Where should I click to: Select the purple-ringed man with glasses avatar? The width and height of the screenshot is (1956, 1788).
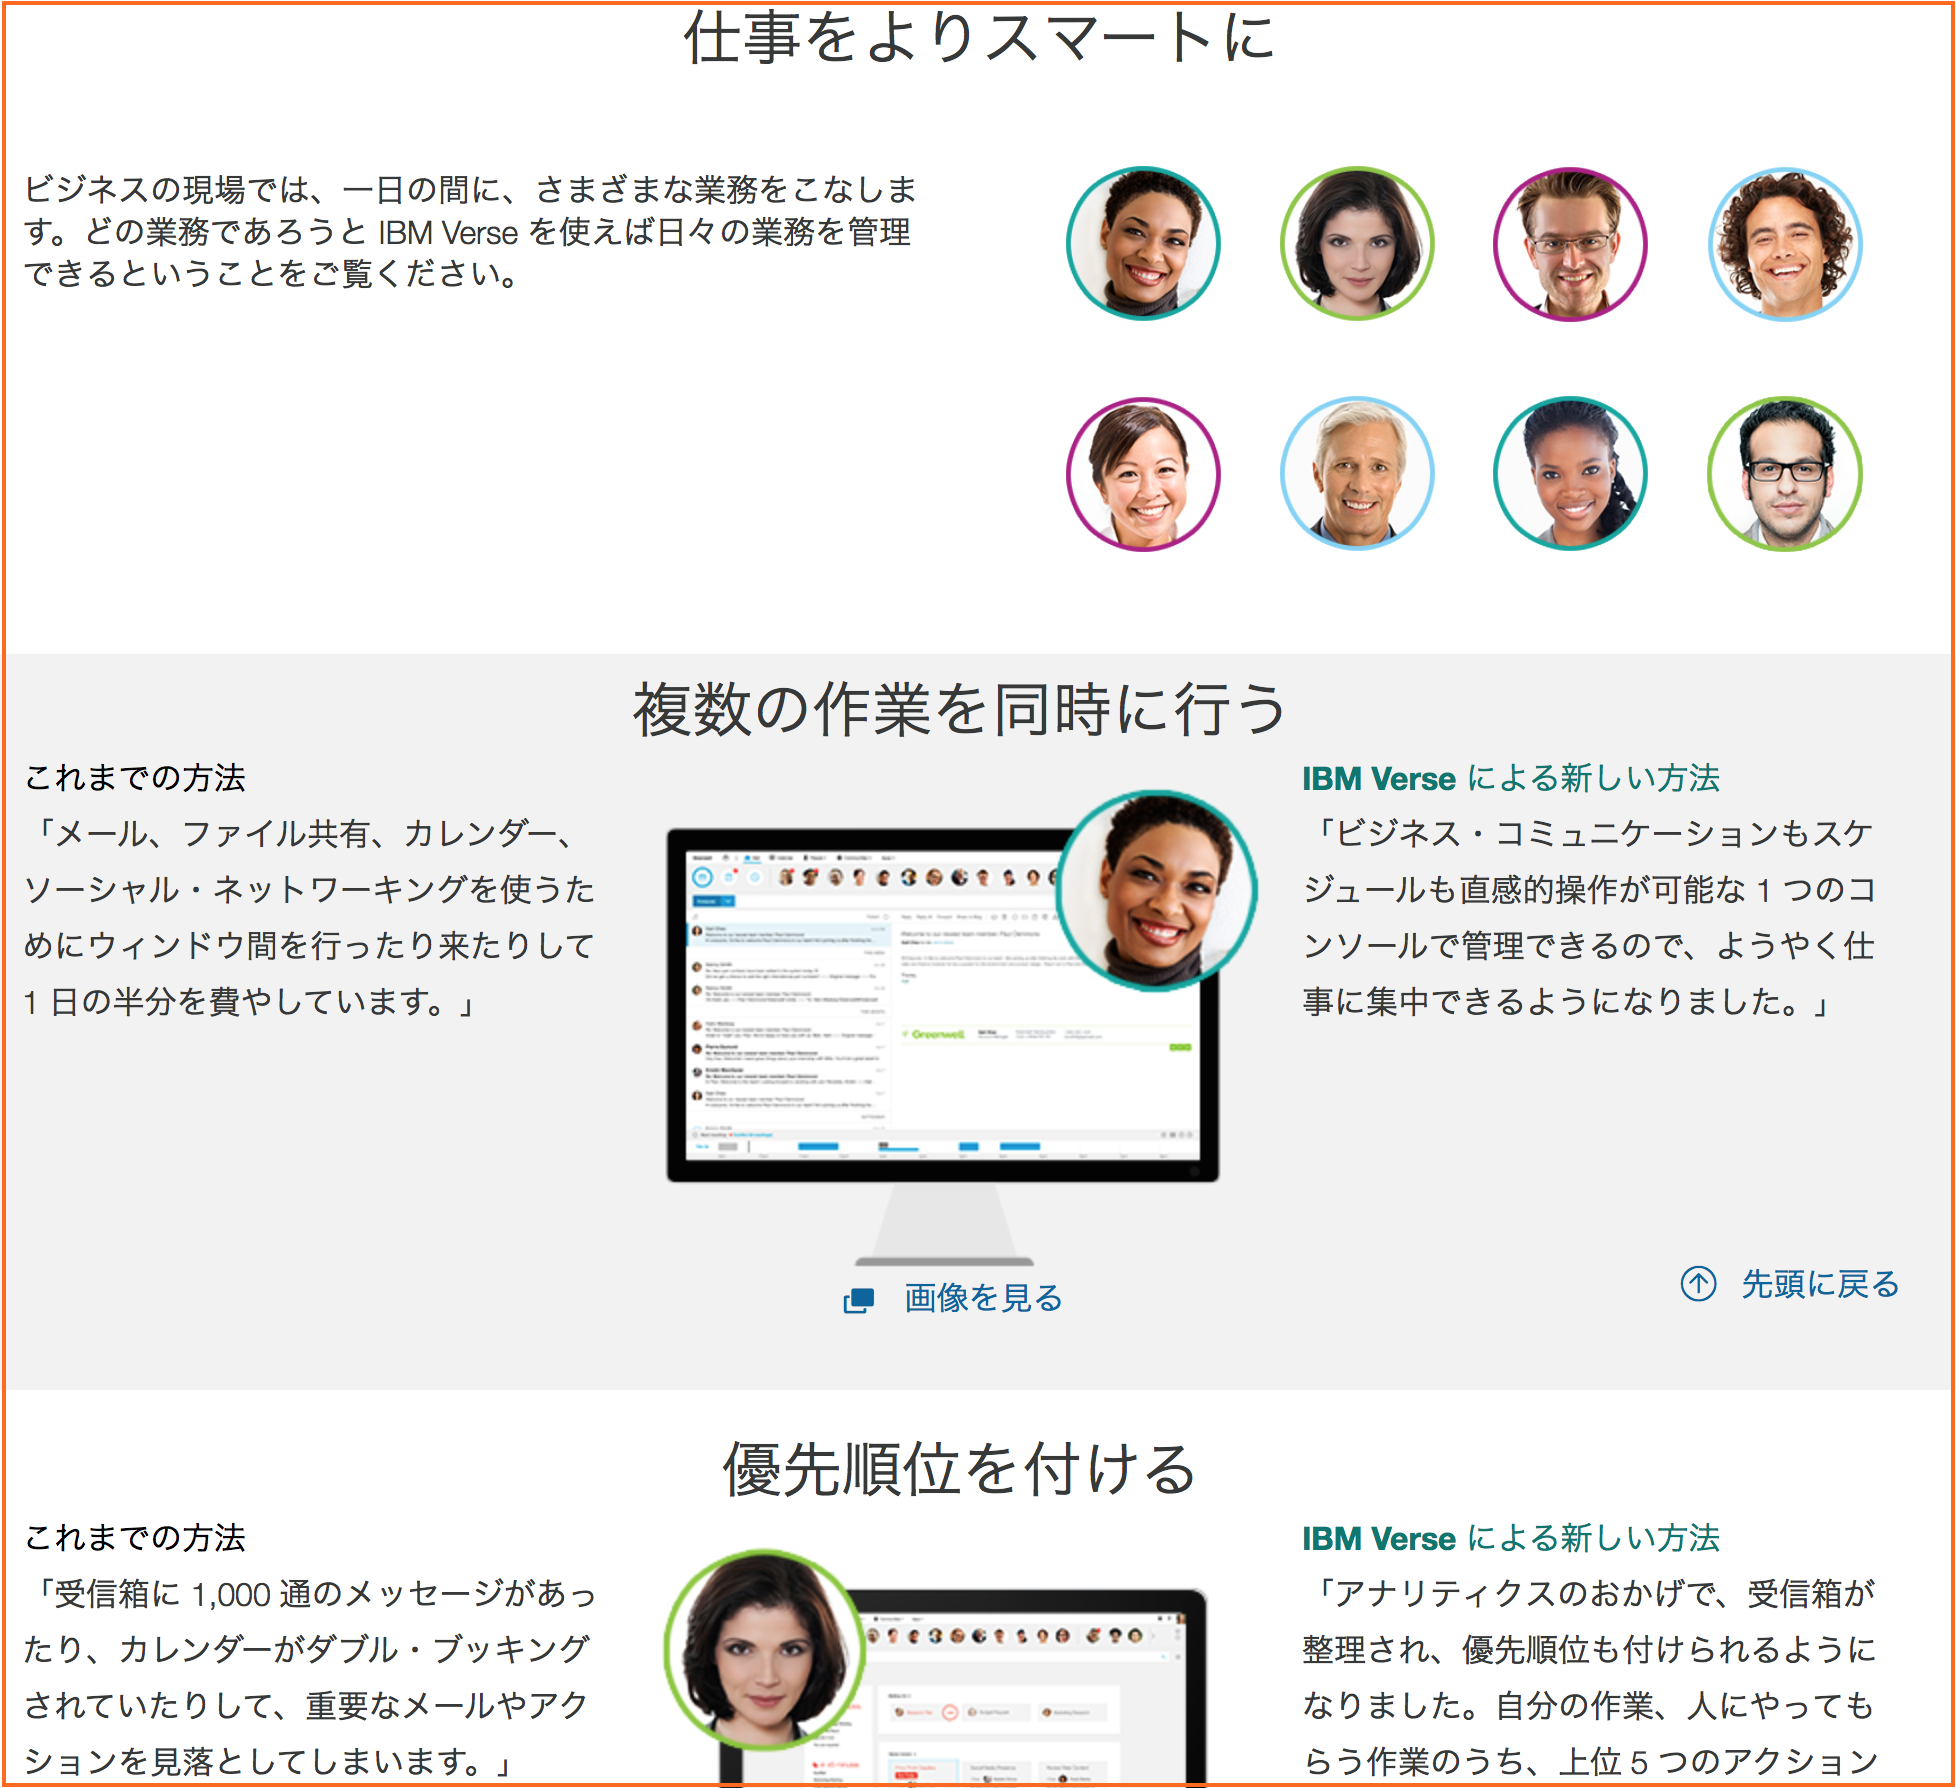click(1570, 244)
